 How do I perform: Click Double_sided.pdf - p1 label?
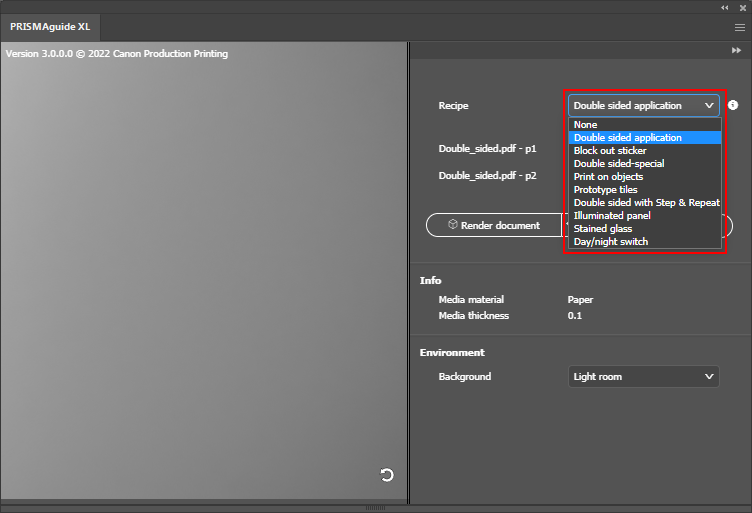487,149
